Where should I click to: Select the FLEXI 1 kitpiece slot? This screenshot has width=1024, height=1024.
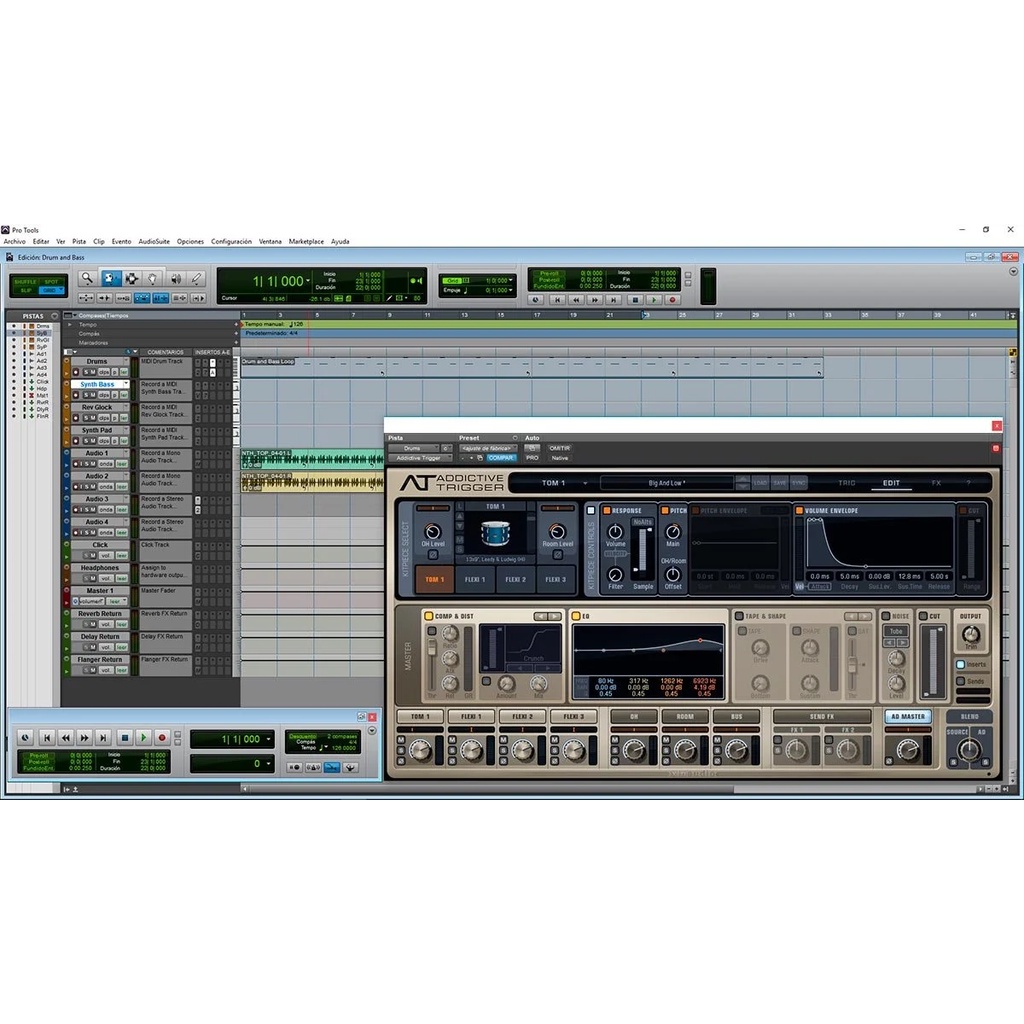(x=475, y=579)
